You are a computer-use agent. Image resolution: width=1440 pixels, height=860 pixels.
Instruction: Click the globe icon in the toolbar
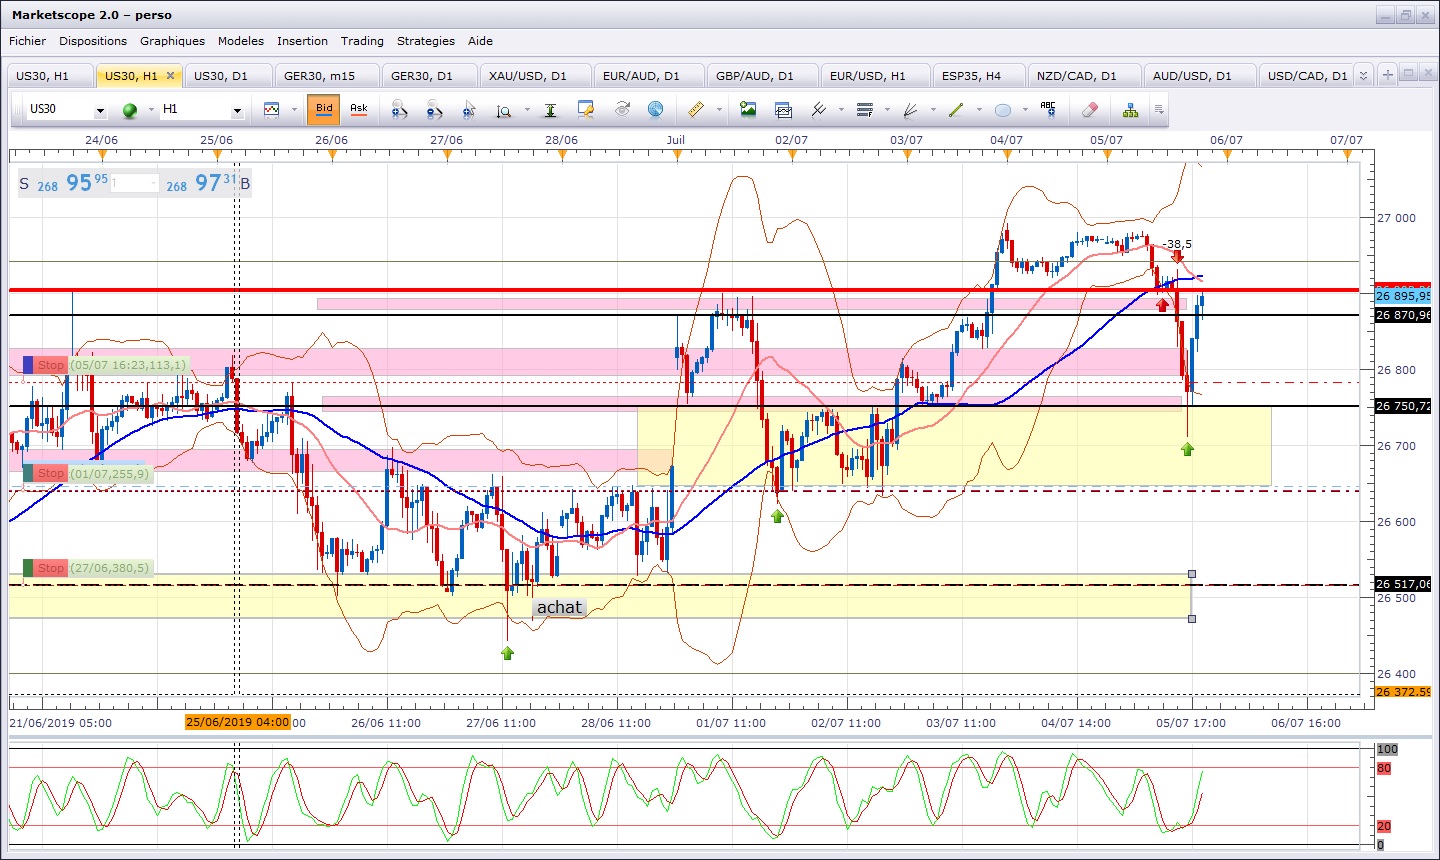click(x=655, y=109)
